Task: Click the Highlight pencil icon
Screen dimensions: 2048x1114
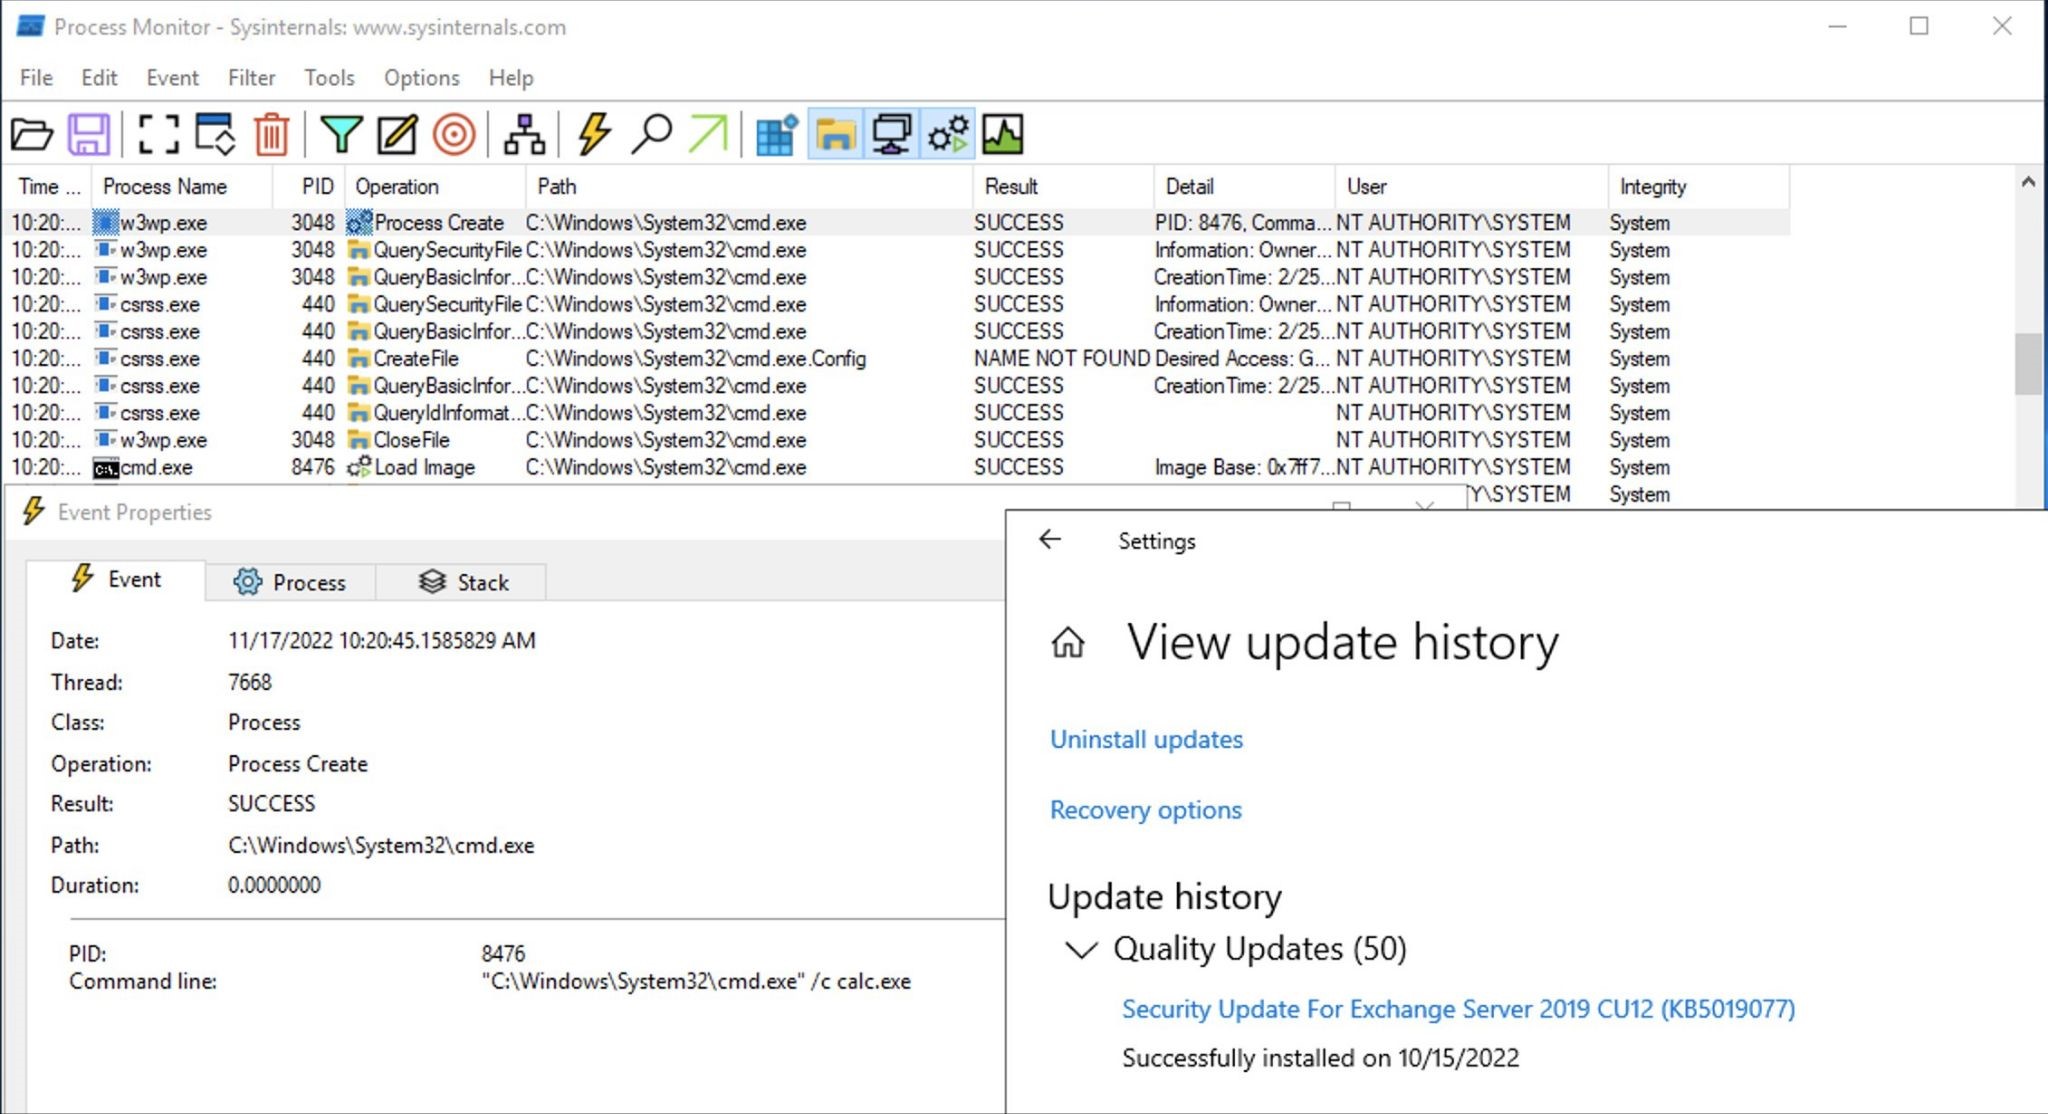Action: point(397,134)
